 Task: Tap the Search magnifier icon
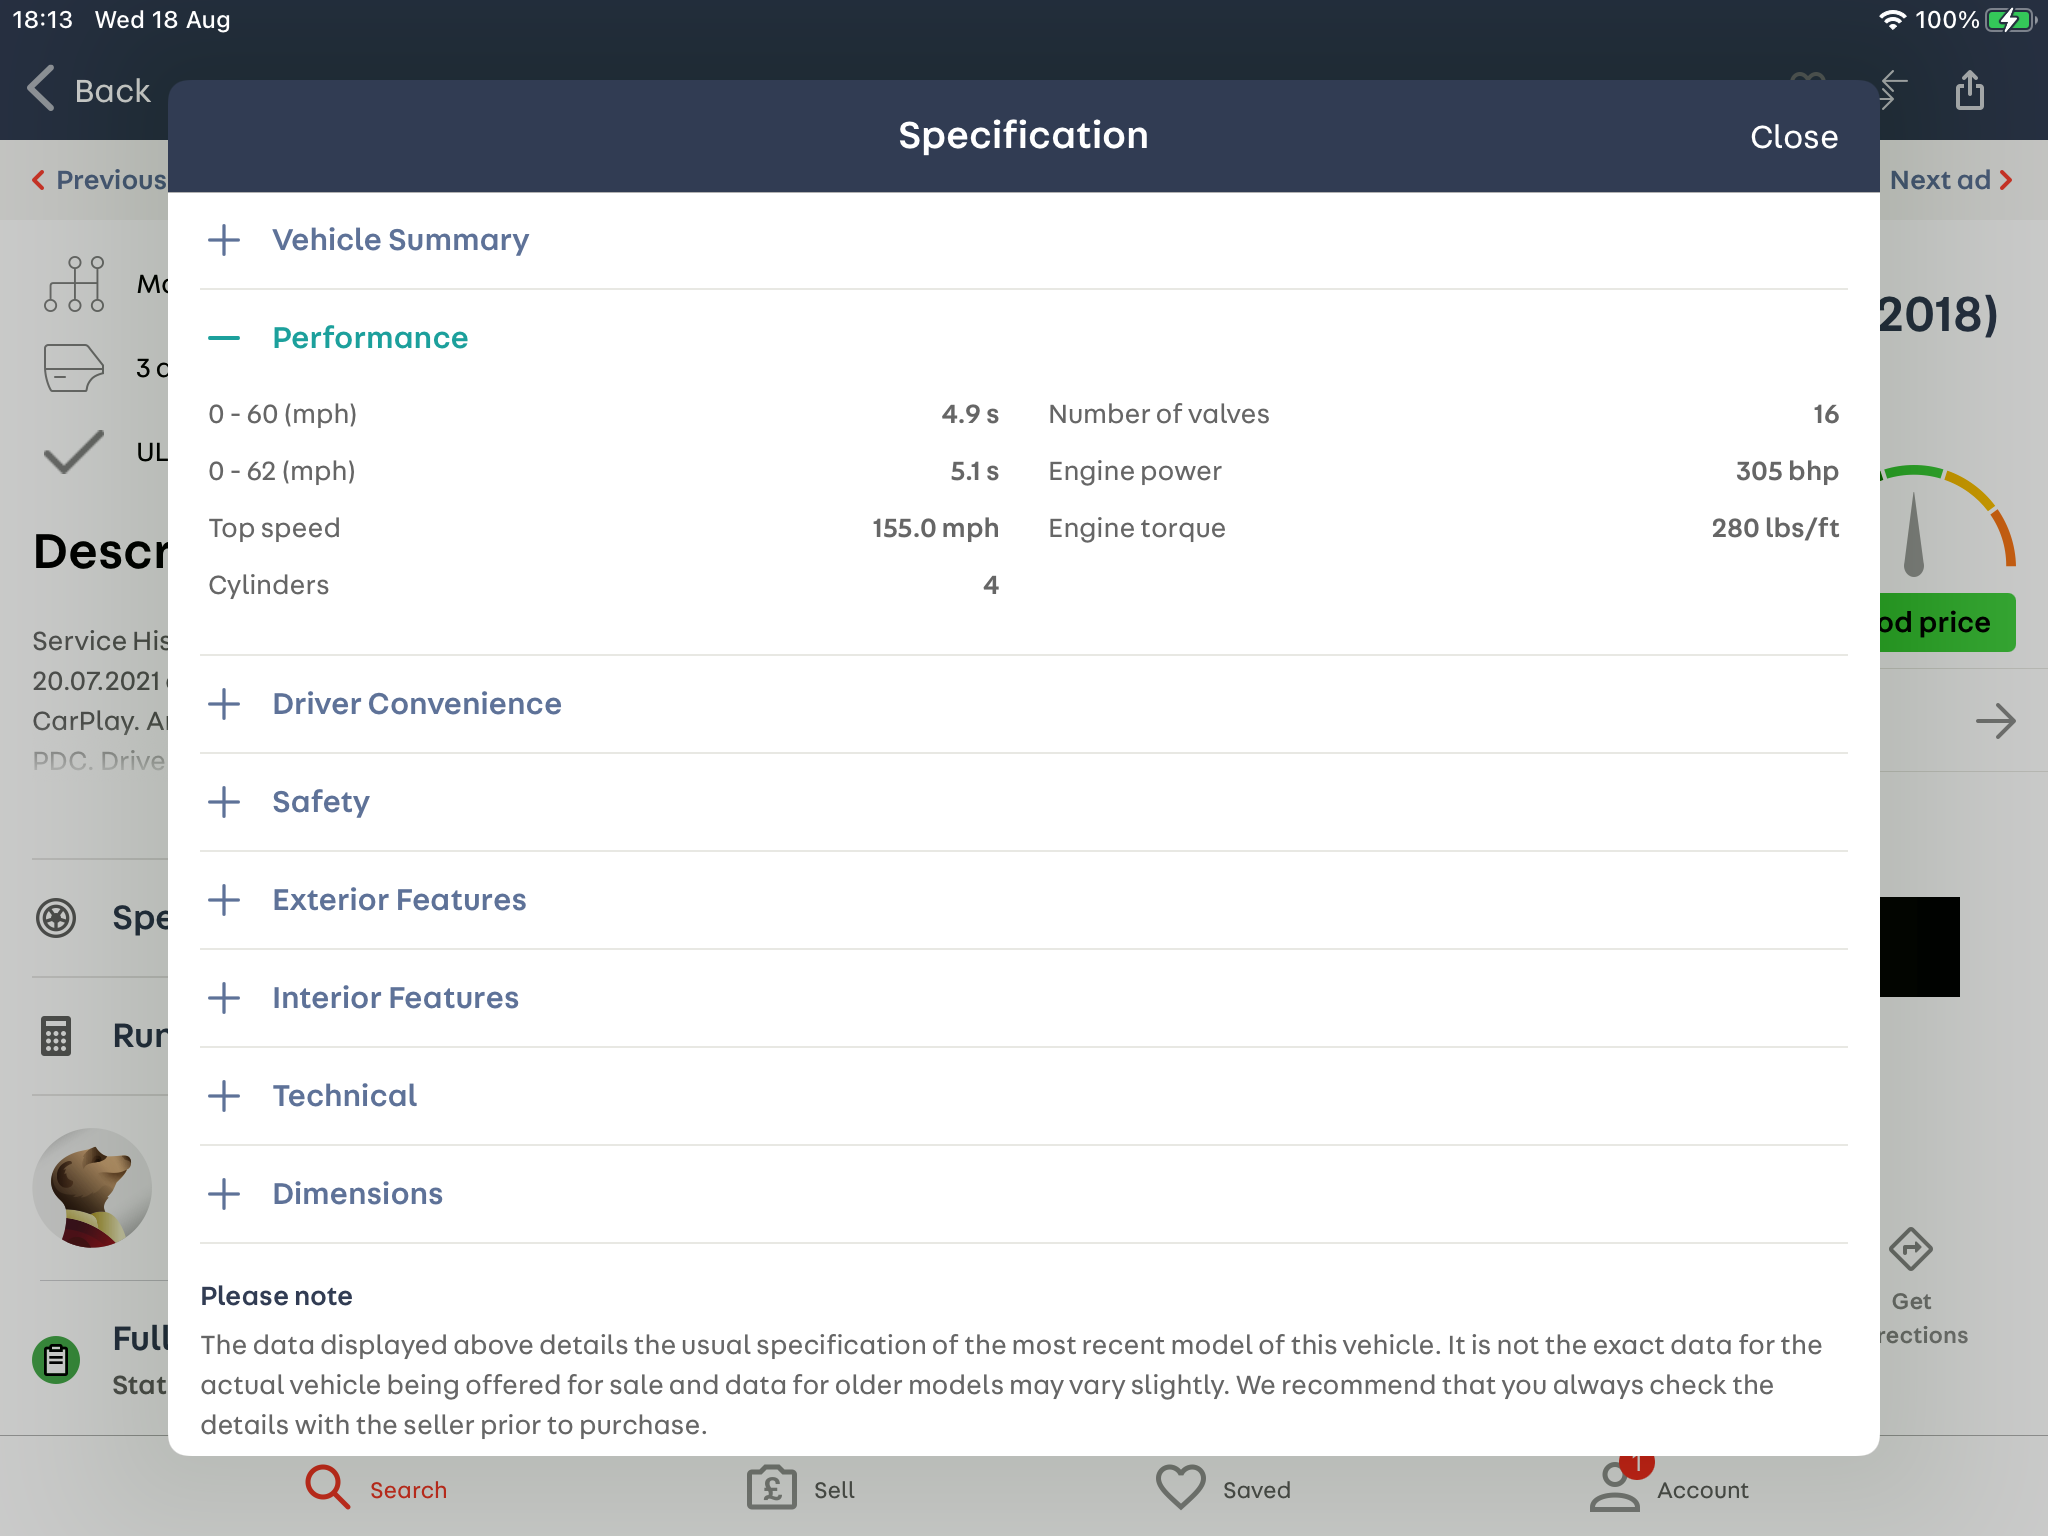click(327, 1488)
